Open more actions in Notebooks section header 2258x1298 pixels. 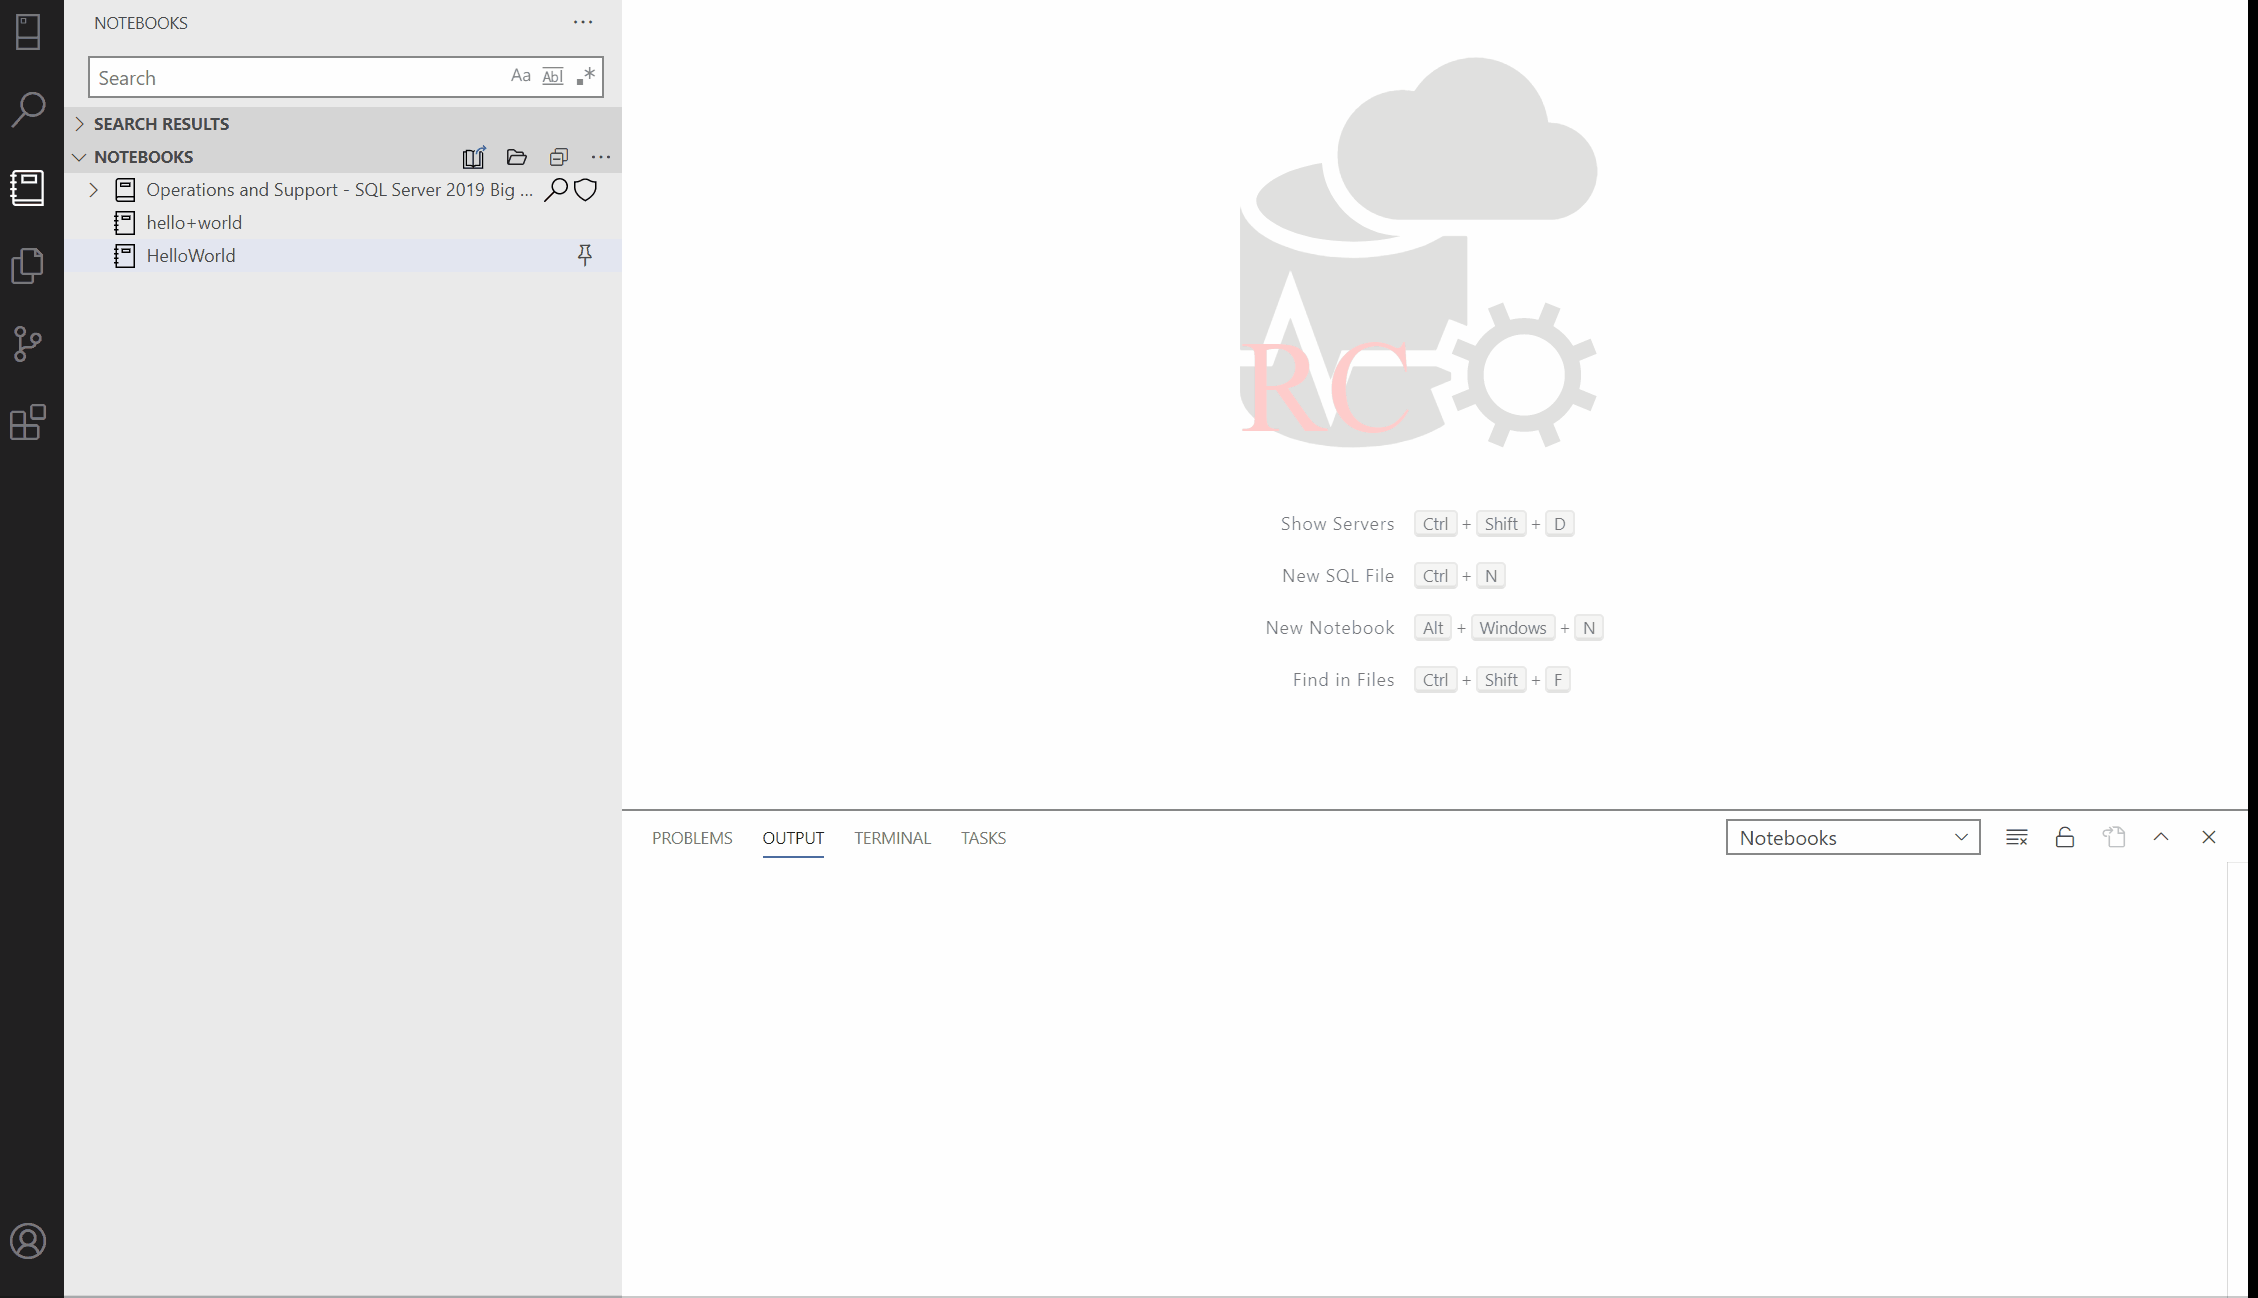[601, 157]
